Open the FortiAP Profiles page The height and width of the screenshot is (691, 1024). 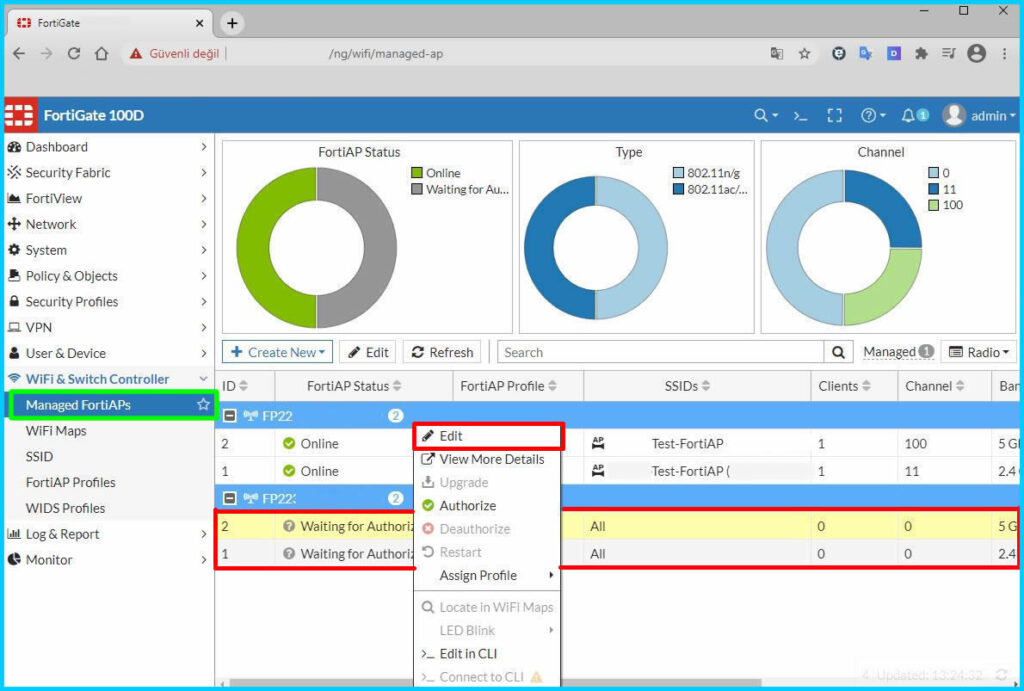pos(71,482)
